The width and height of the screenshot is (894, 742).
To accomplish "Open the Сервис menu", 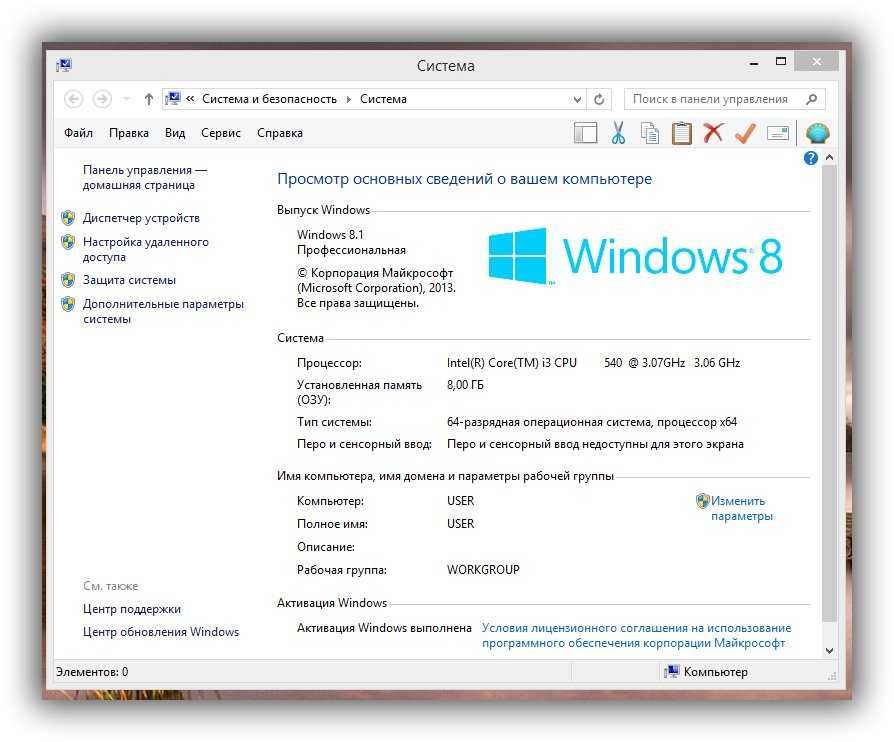I will (221, 133).
